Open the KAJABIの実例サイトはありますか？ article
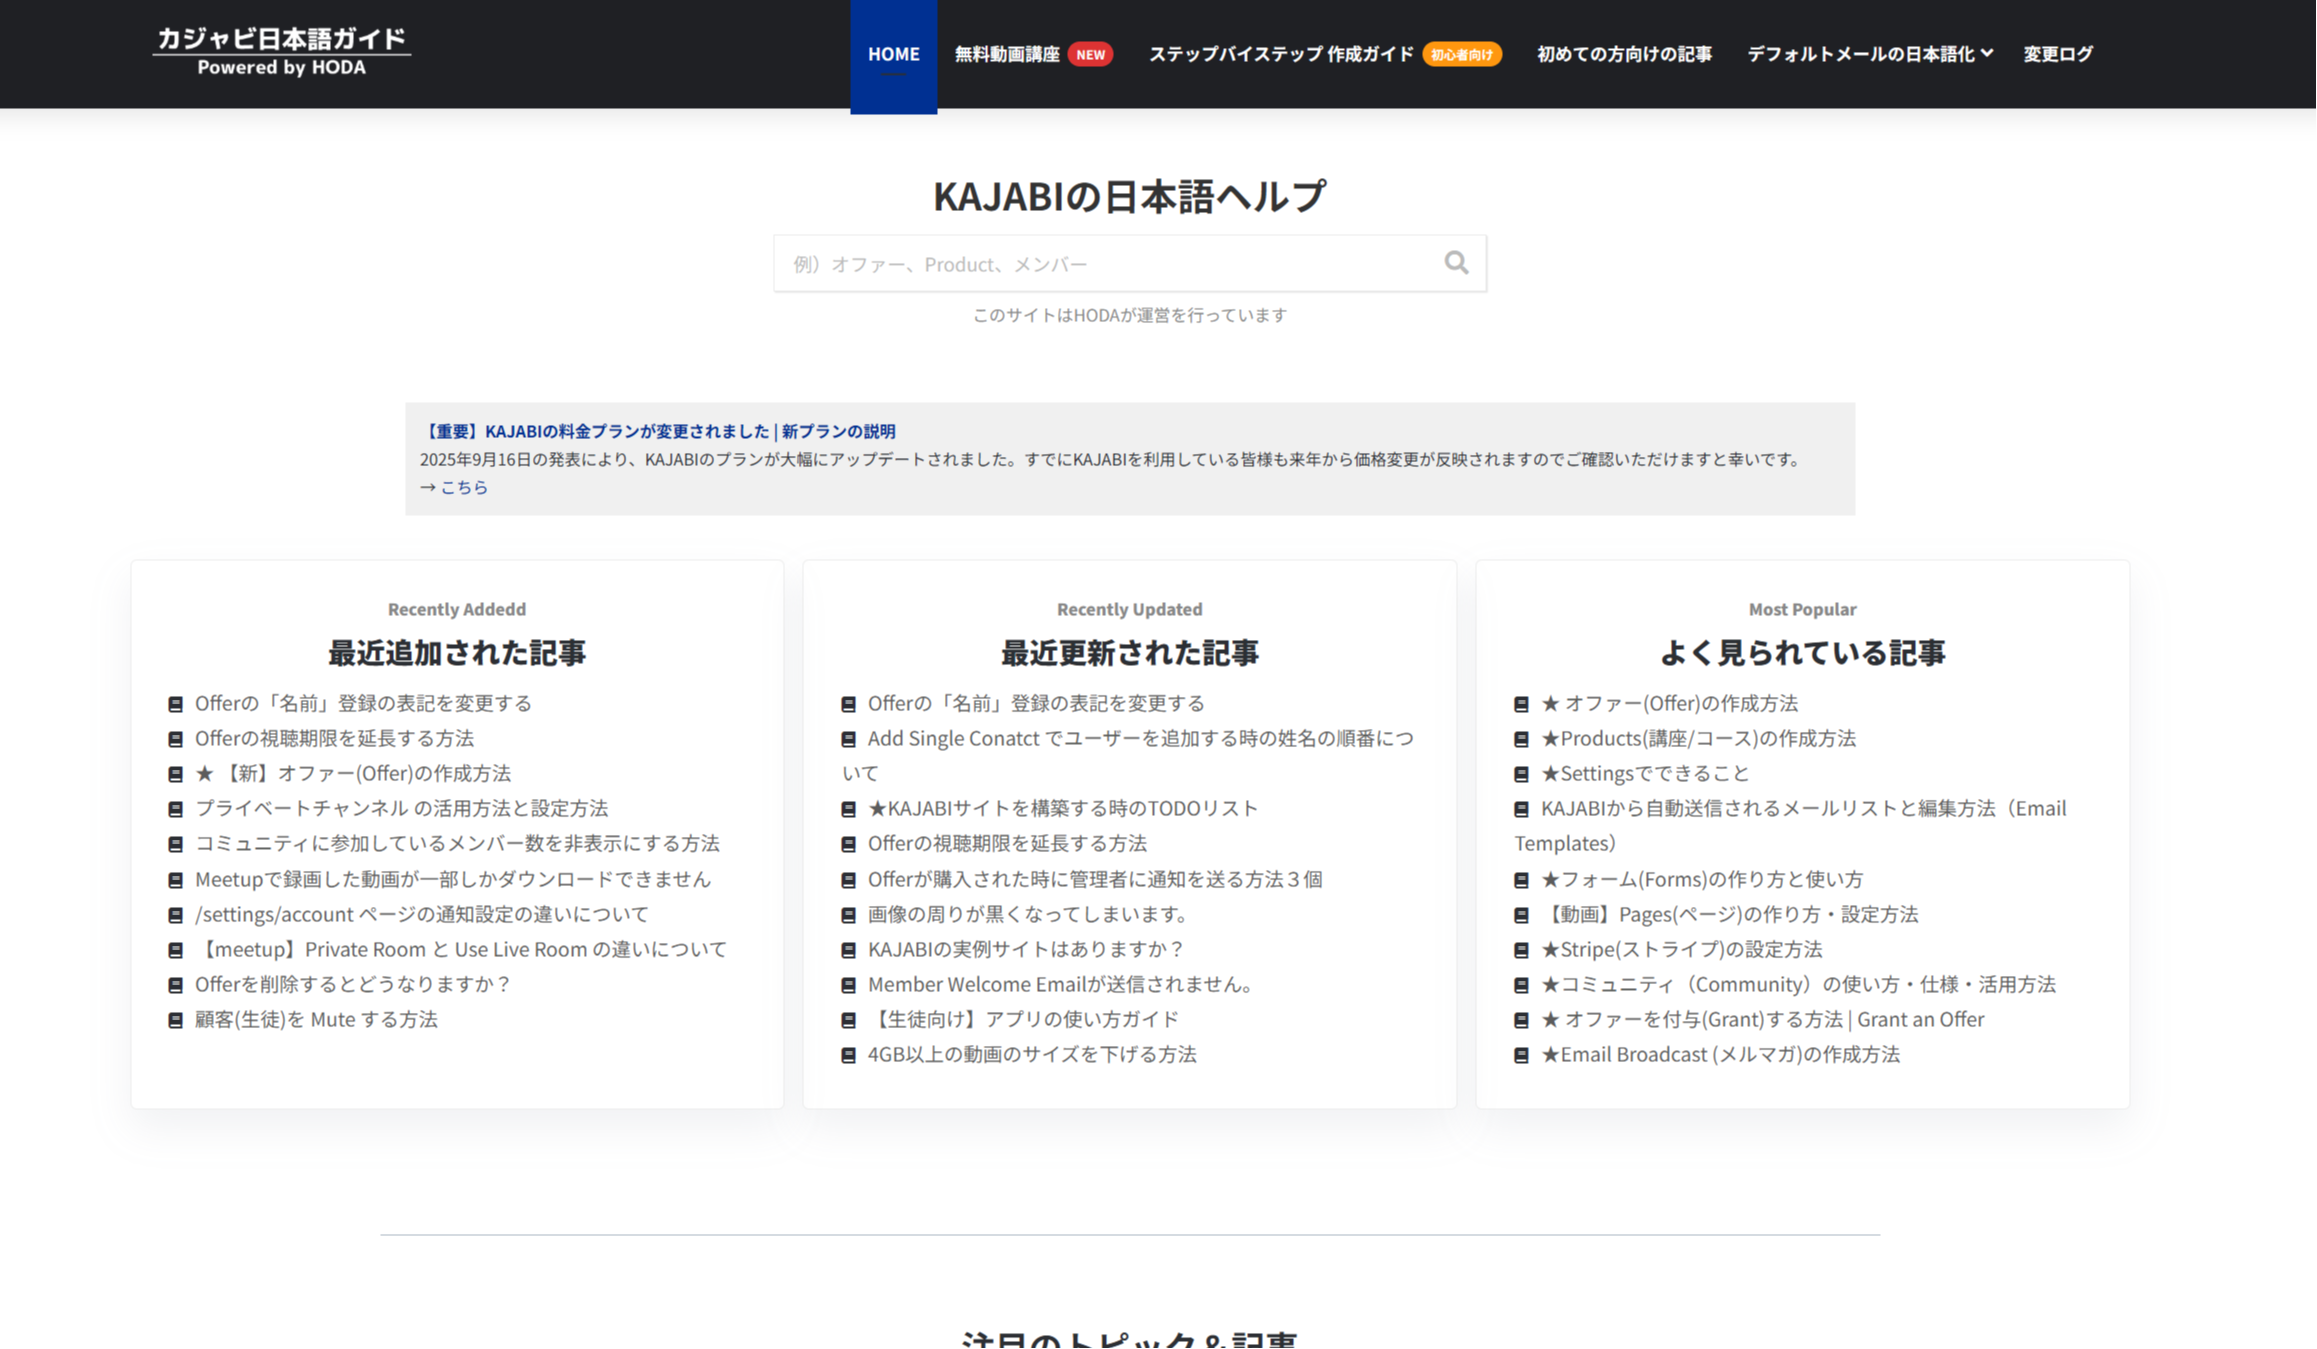 click(x=1023, y=948)
